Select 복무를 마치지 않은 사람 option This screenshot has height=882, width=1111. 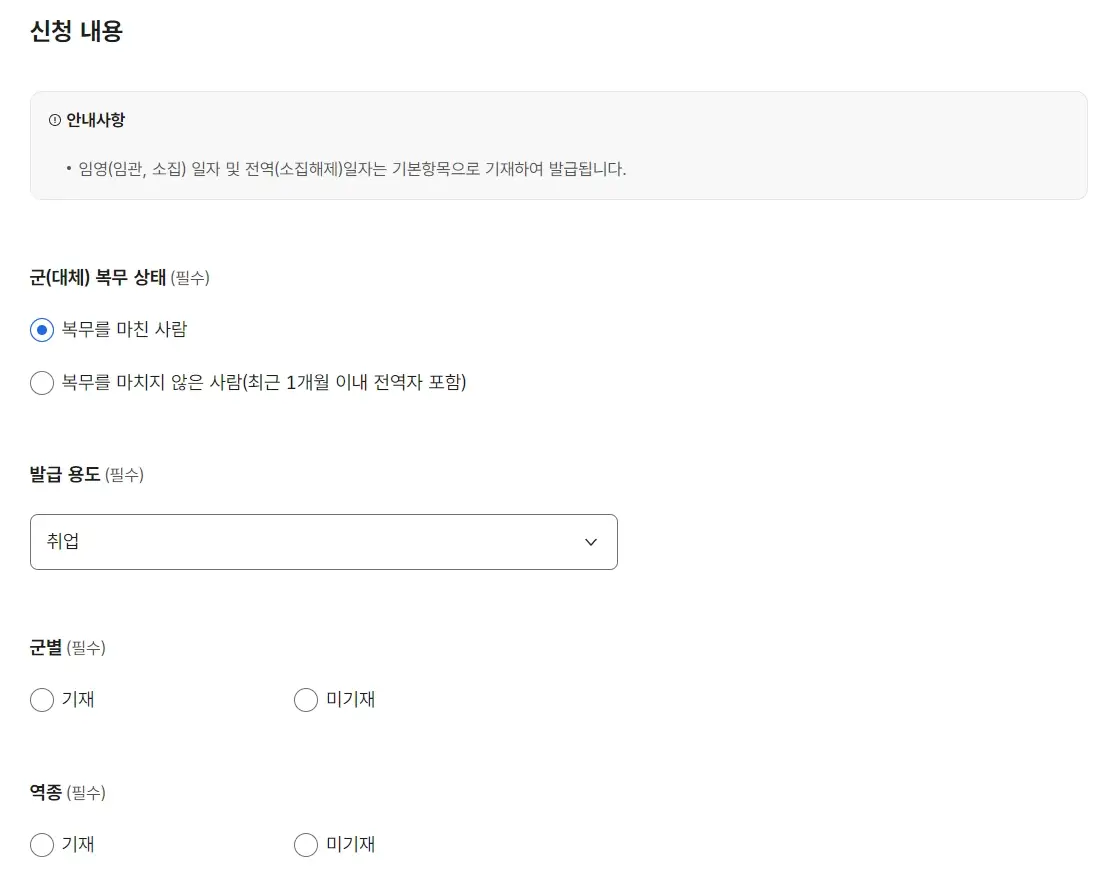click(41, 383)
